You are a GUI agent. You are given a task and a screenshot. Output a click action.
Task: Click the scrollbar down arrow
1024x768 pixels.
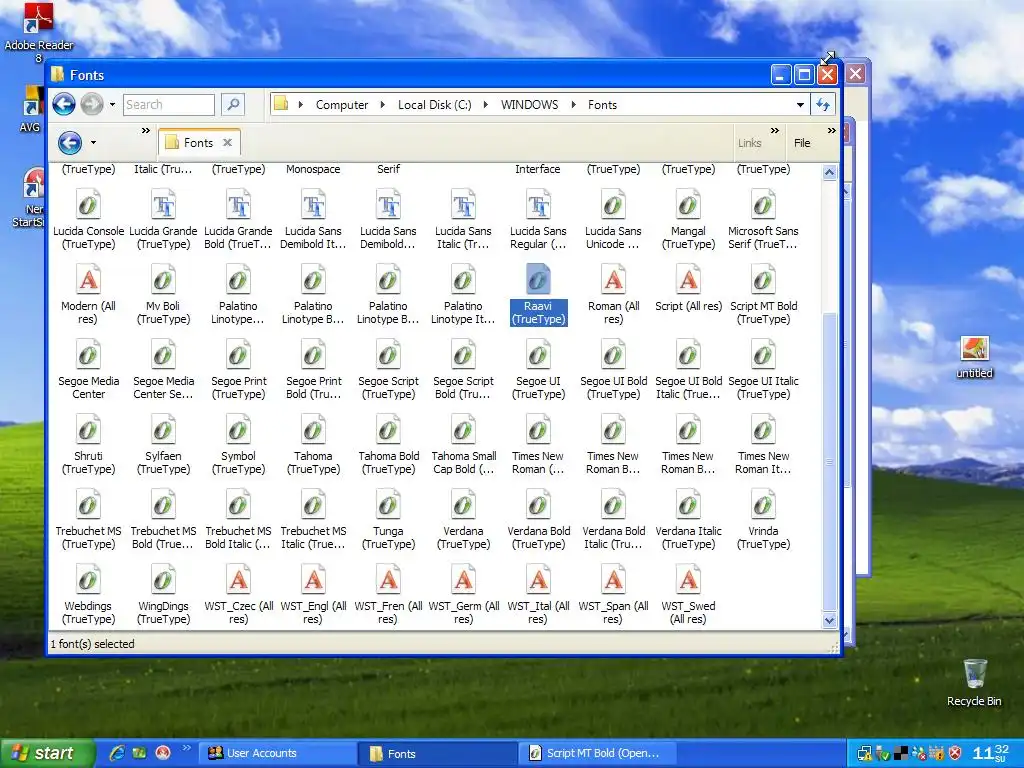click(x=829, y=620)
